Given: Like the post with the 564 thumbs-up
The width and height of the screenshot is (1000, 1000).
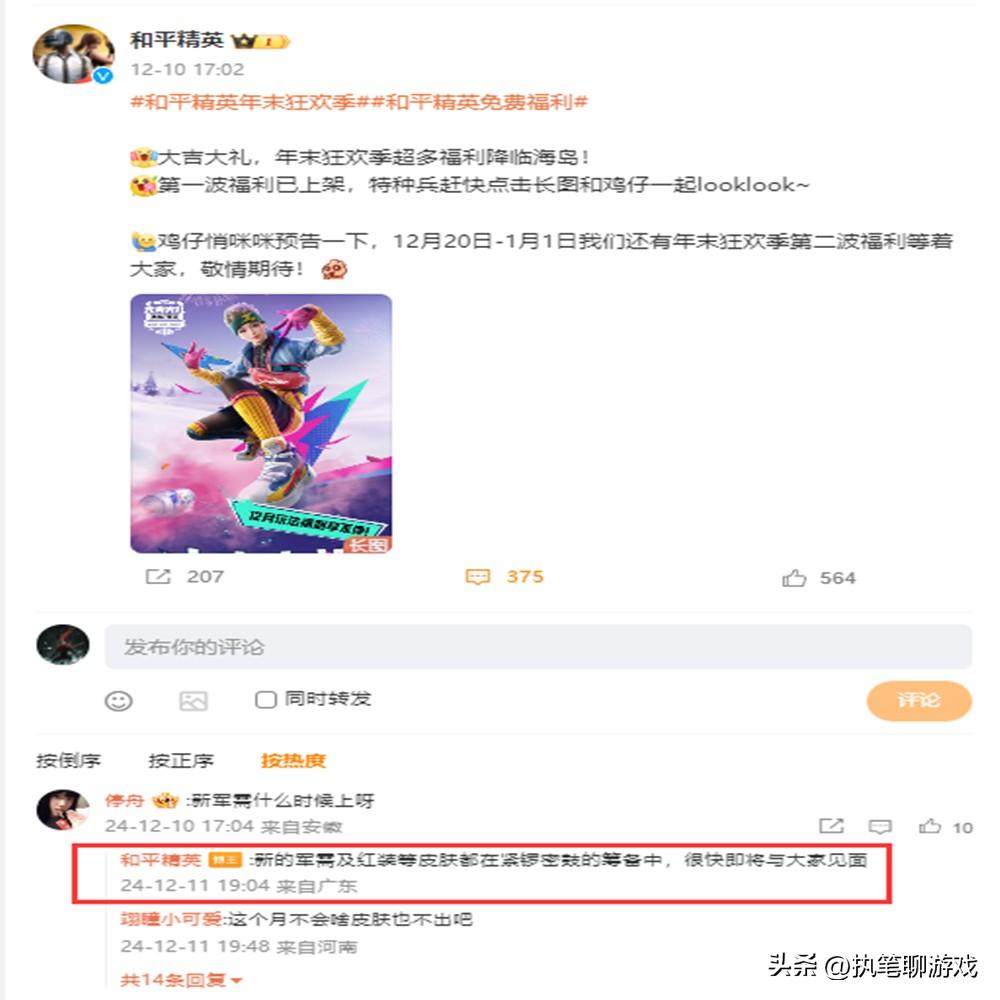Looking at the screenshot, I should (794, 578).
